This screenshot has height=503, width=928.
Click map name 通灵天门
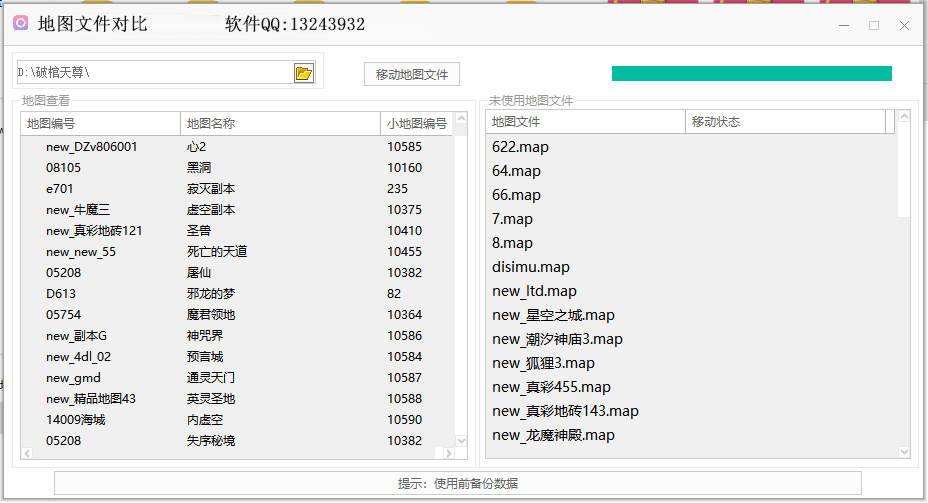point(211,378)
